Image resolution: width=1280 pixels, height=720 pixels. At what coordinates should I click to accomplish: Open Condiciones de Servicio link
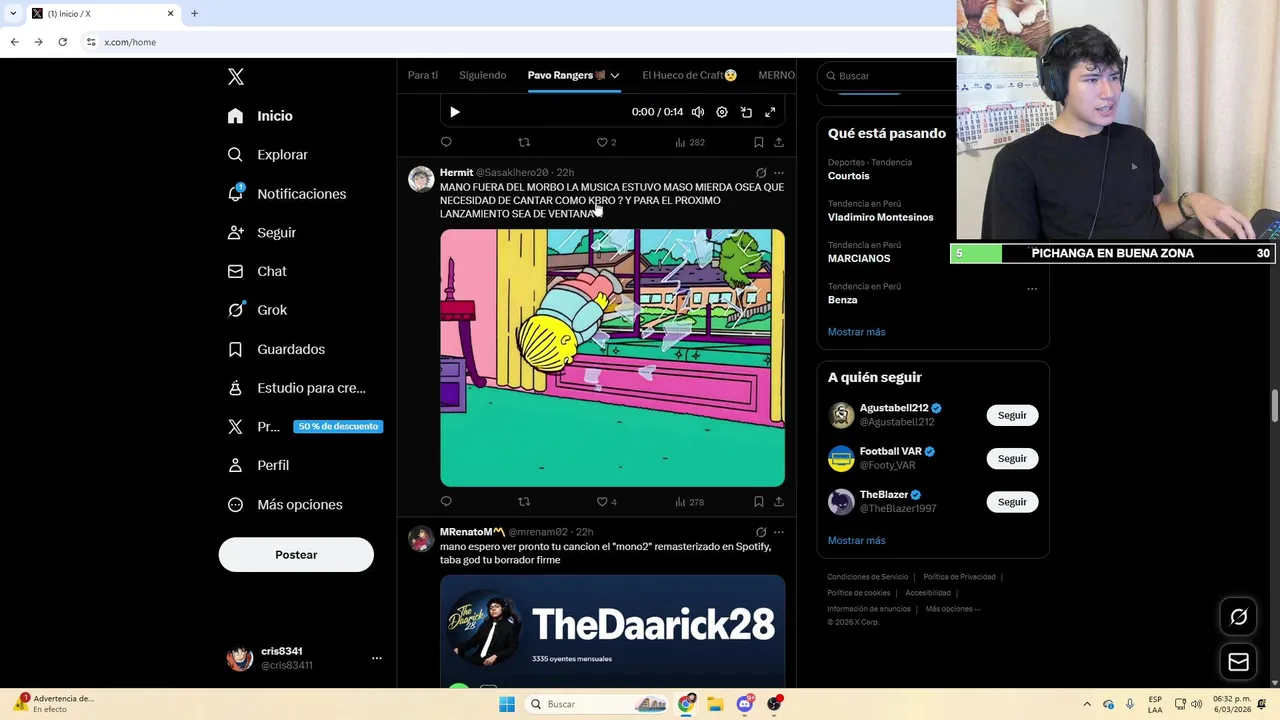click(867, 577)
